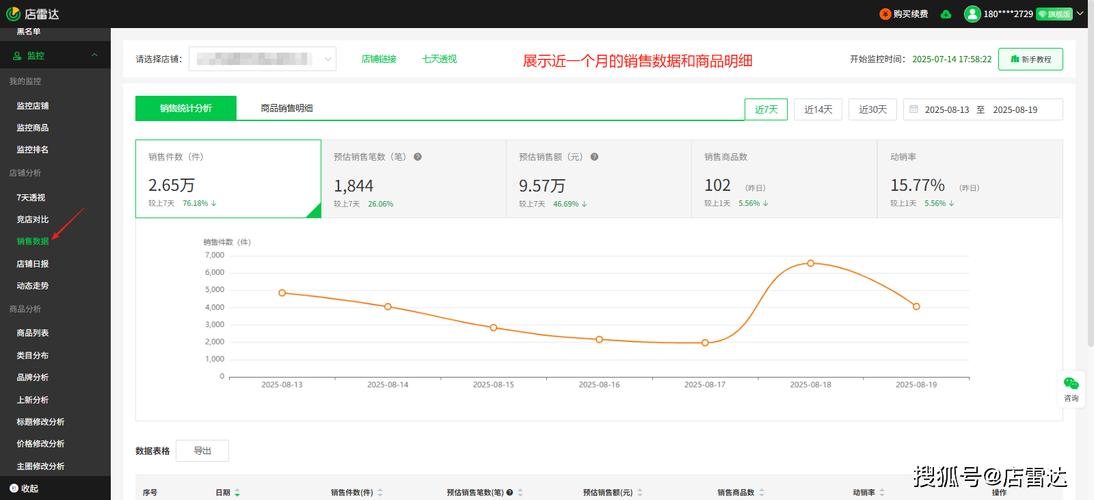Click the green cloud download icon
Image resolution: width=1094 pixels, height=500 pixels.
(x=946, y=14)
